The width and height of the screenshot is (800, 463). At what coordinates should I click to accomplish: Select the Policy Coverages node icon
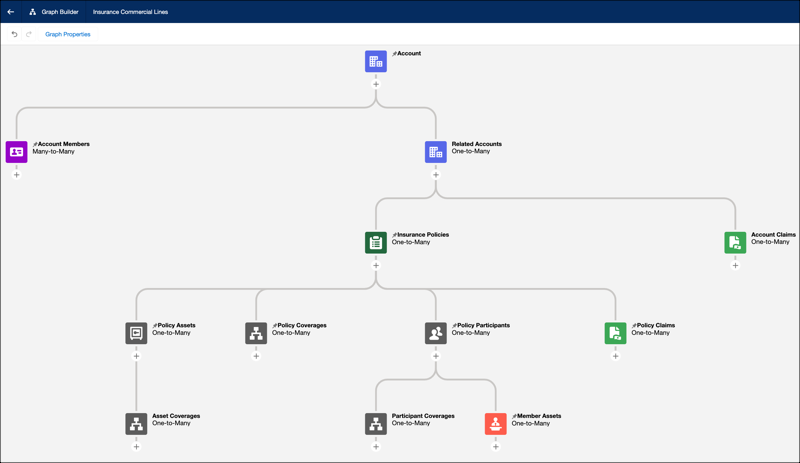[256, 333]
